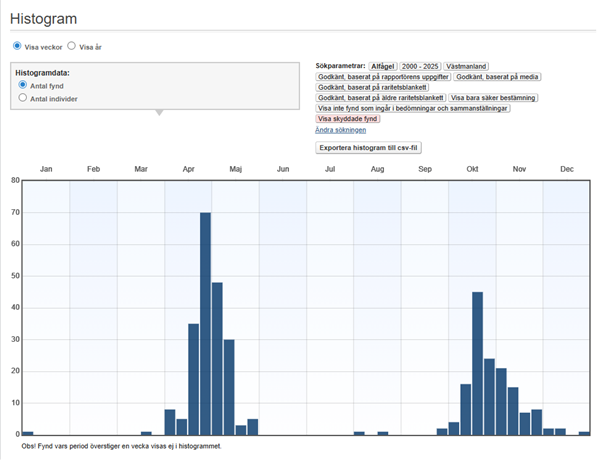Click the 'Visa bara säker bestämning' tag

494,98
